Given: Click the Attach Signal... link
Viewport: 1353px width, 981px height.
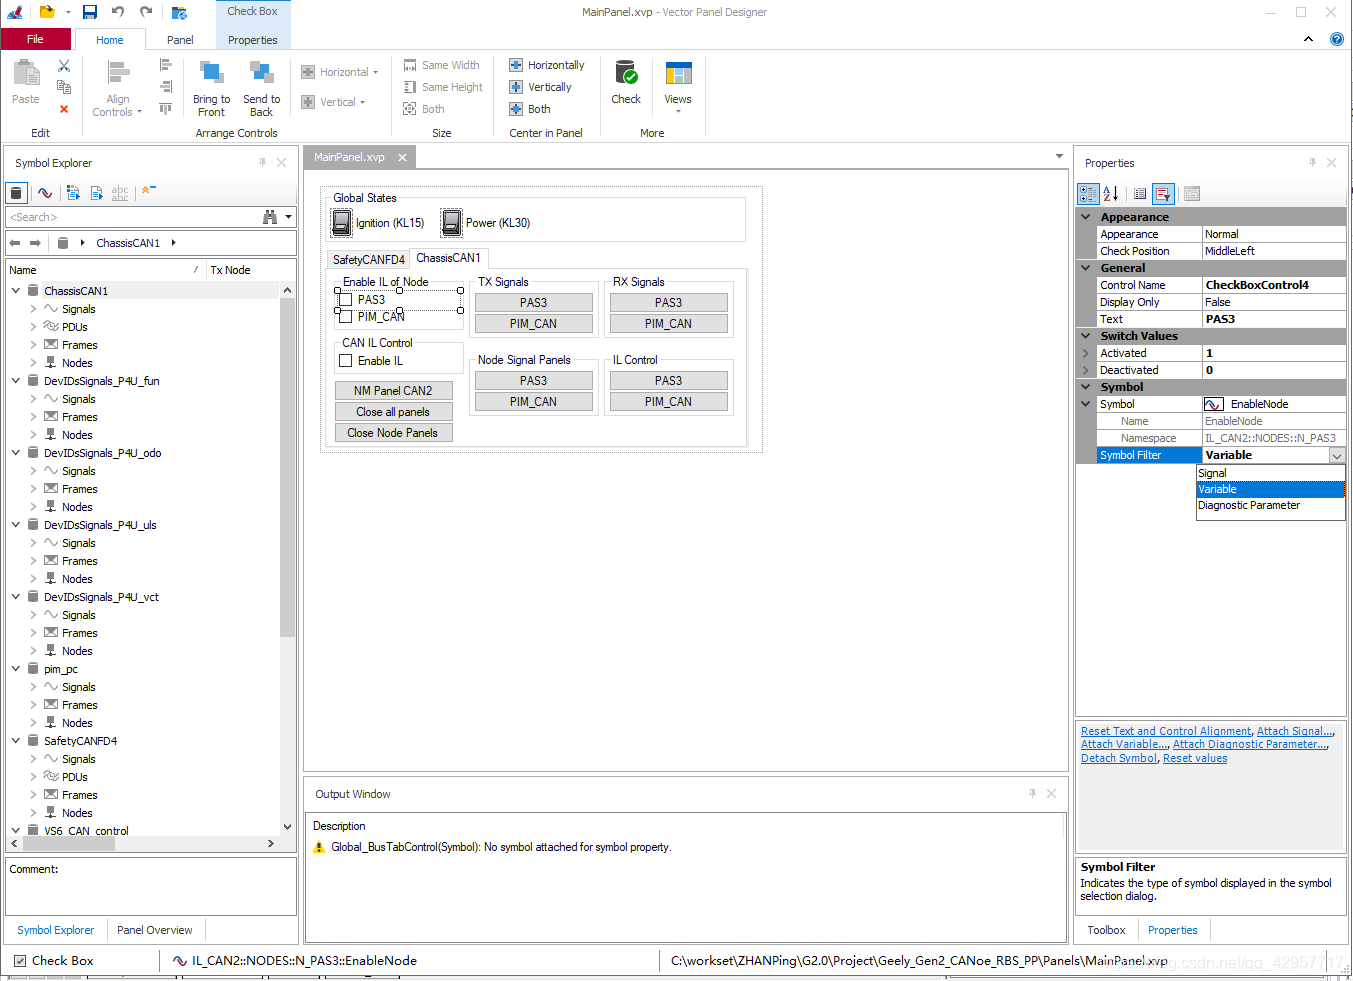Looking at the screenshot, I should coord(1294,731).
